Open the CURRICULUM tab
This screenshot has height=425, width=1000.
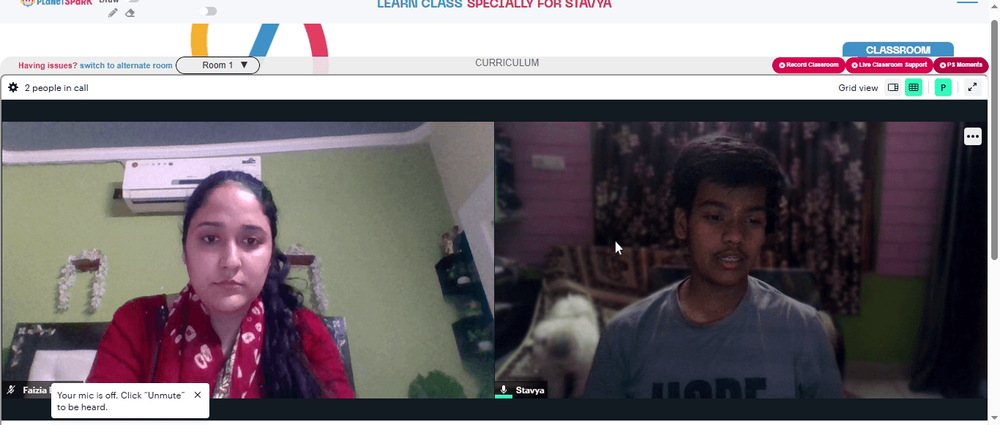506,63
